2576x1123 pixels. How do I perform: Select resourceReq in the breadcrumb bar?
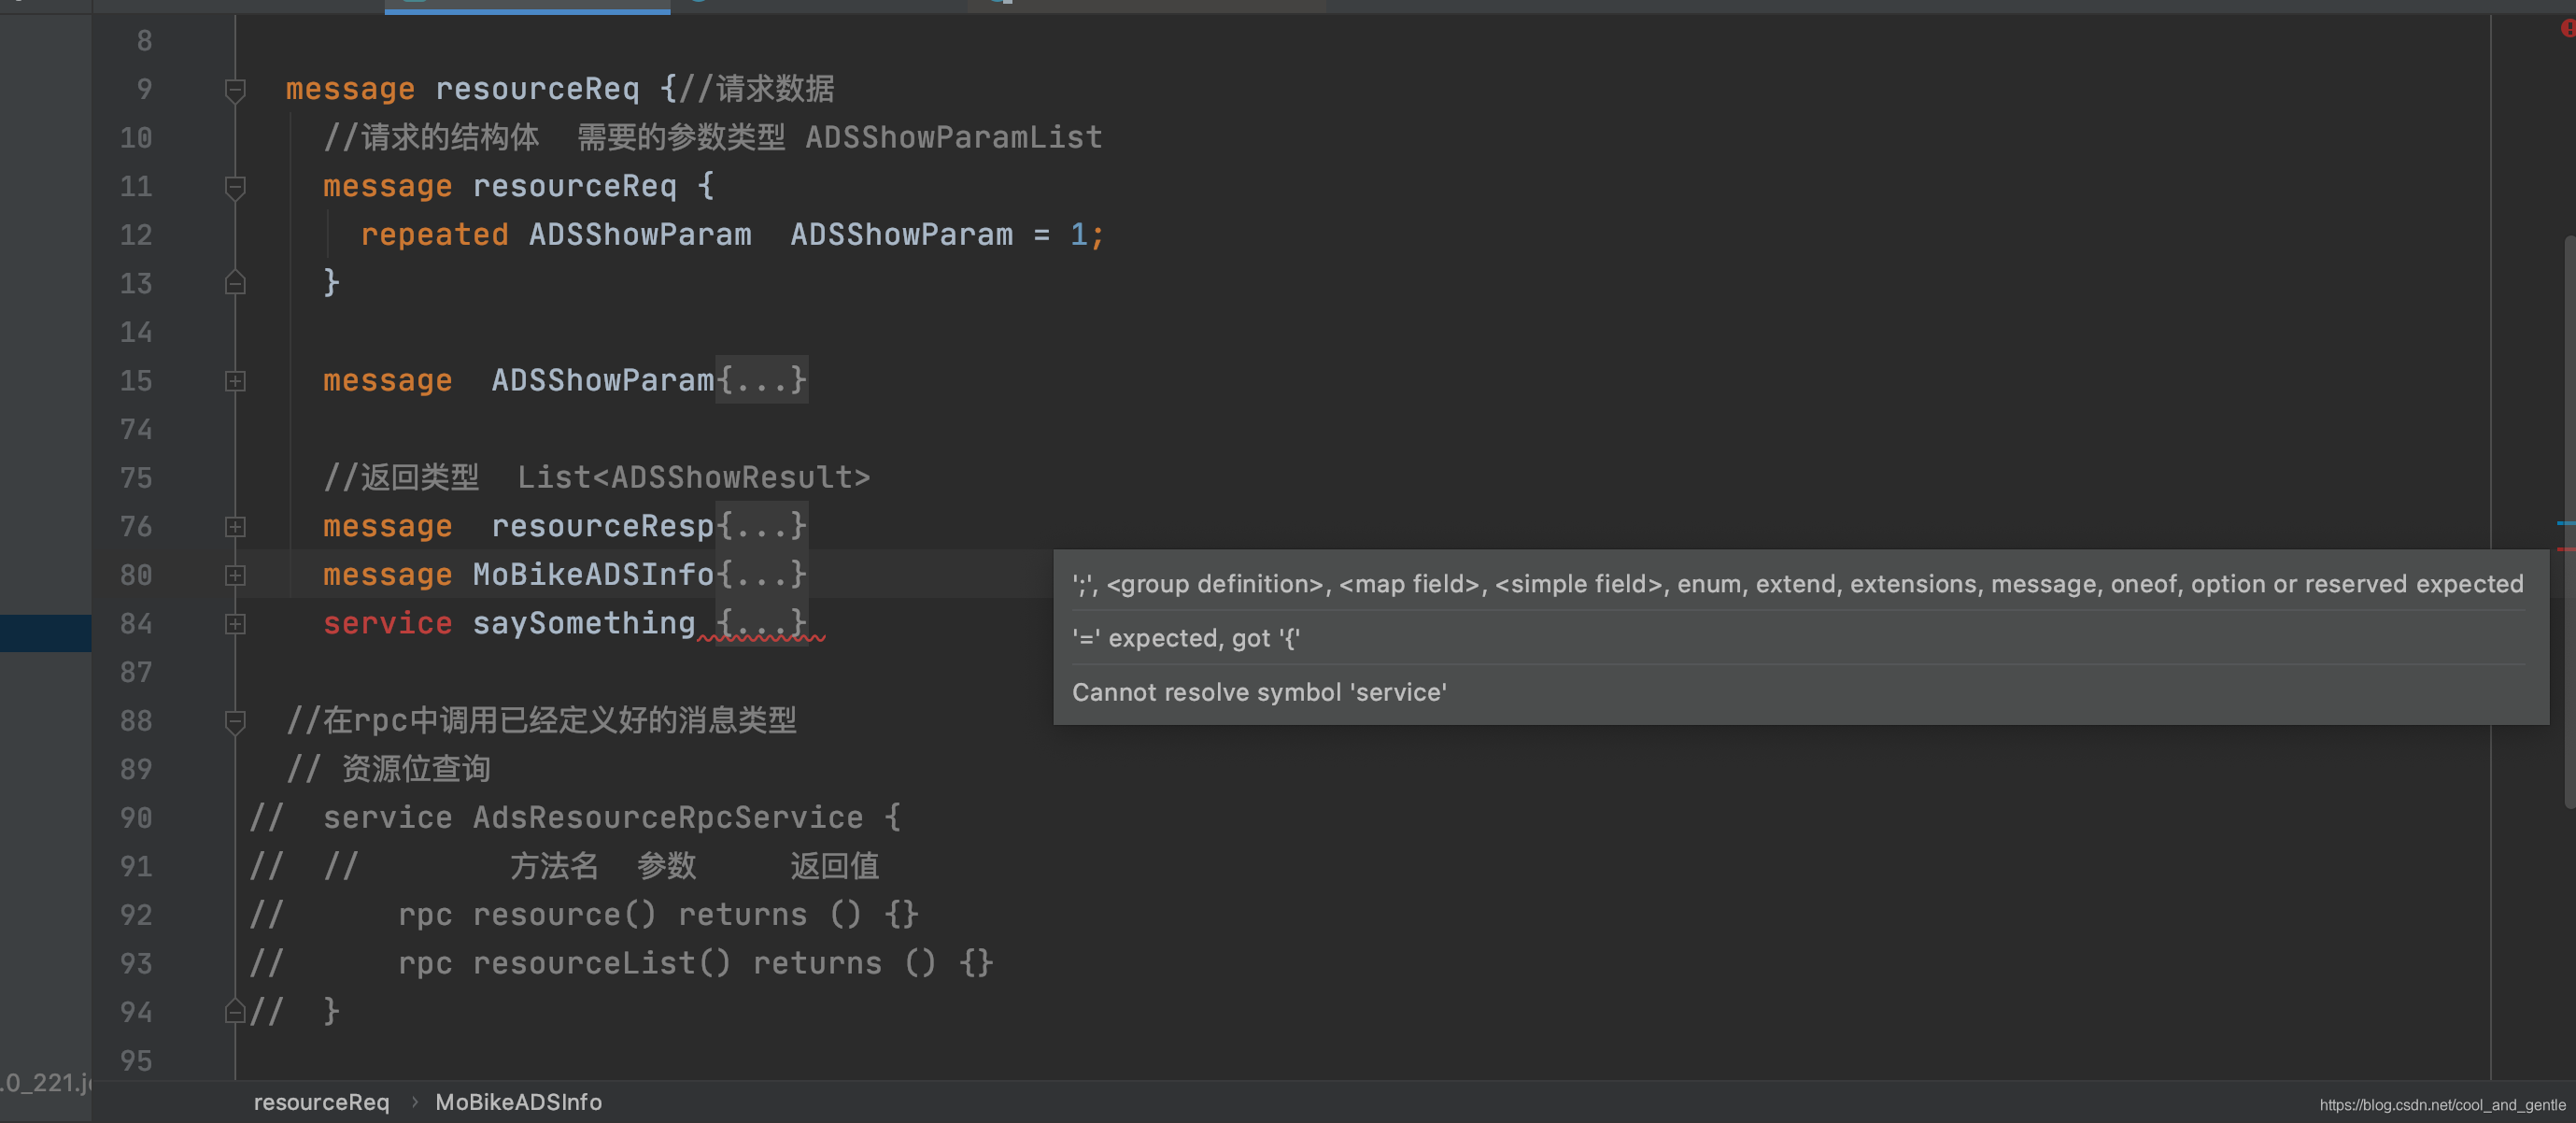pyautogui.click(x=321, y=1102)
